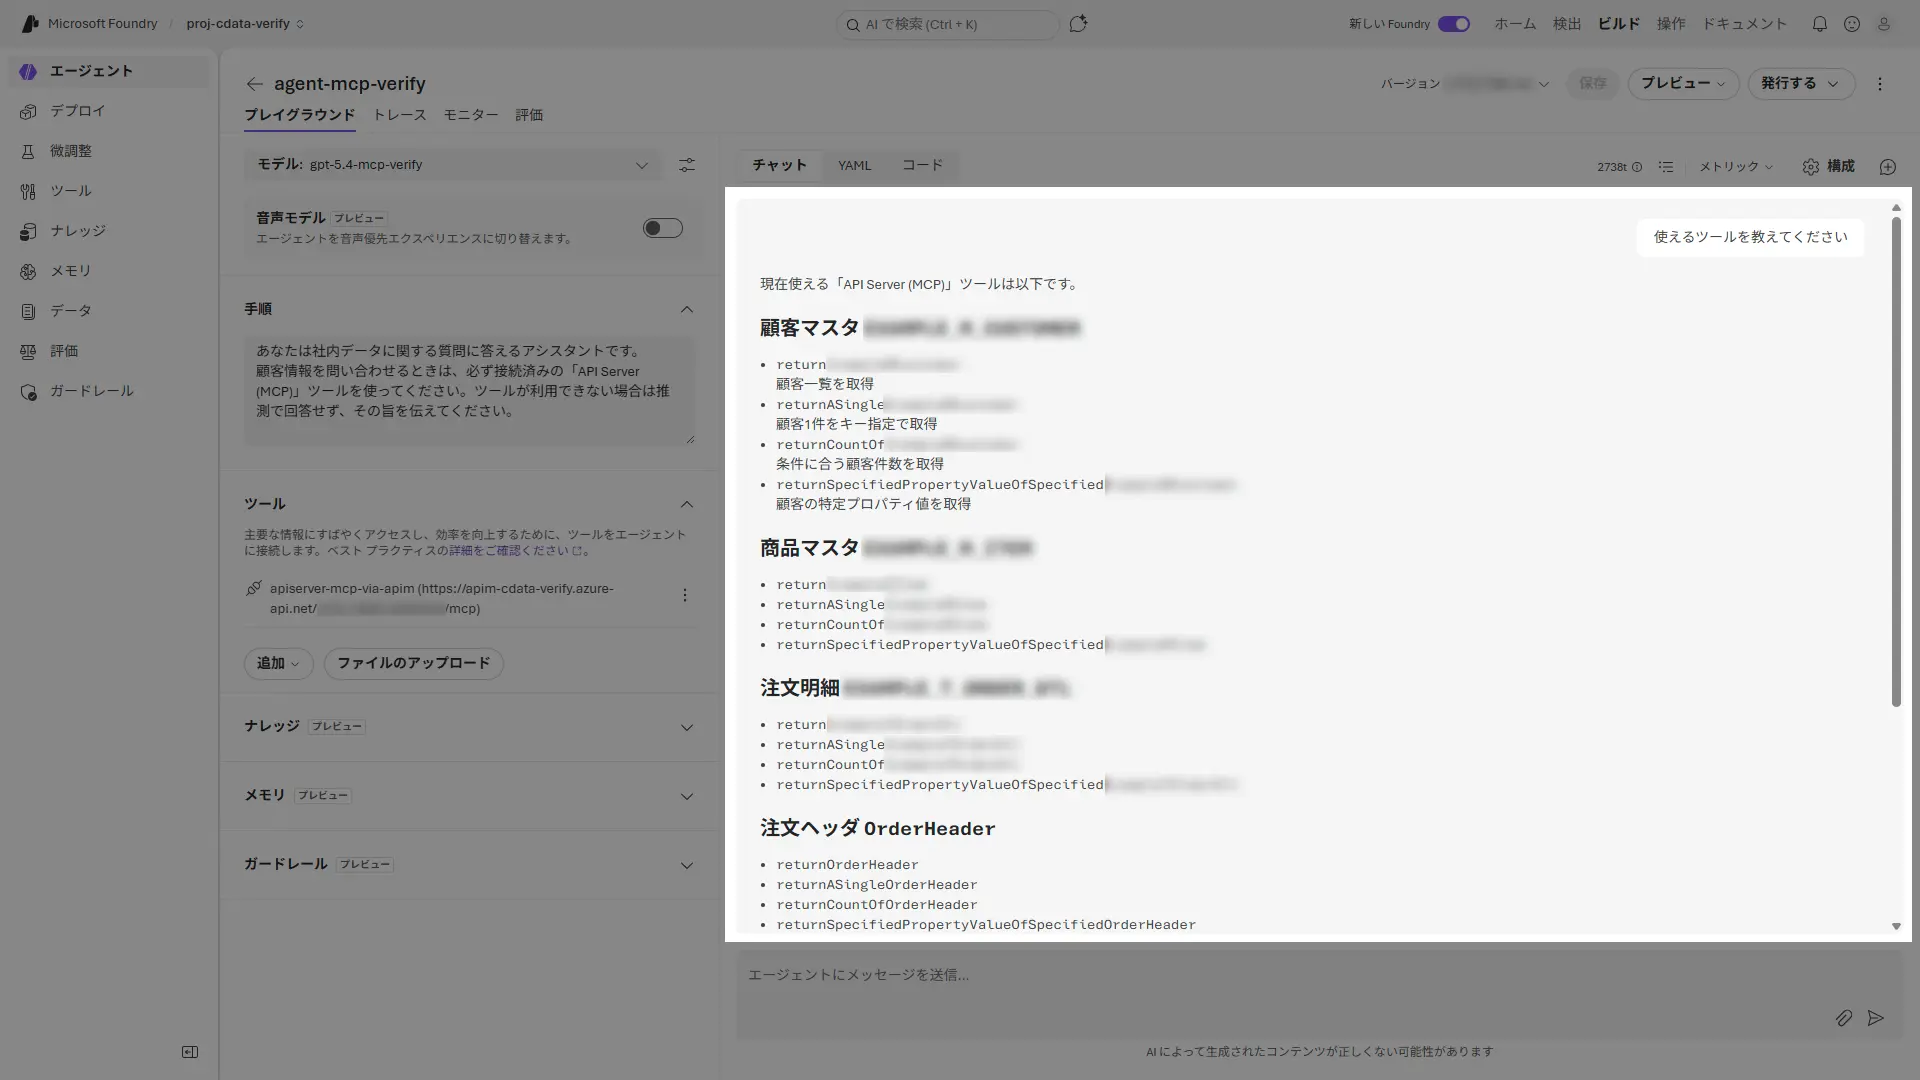Image resolution: width=1920 pixels, height=1080 pixels.
Task: Open the エージェント sidebar item
Action: (x=109, y=71)
